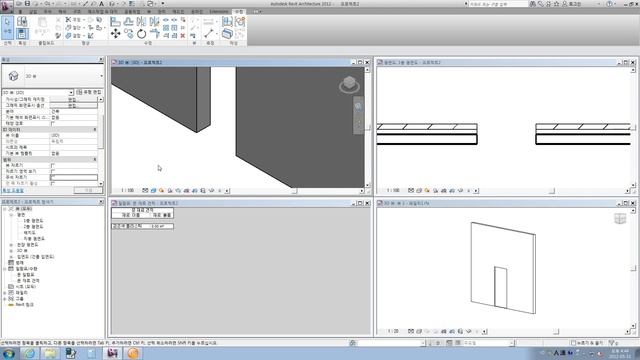The height and width of the screenshot is (360, 640).
Task: Click 편집 button for graphic display options row
Action: [73, 105]
